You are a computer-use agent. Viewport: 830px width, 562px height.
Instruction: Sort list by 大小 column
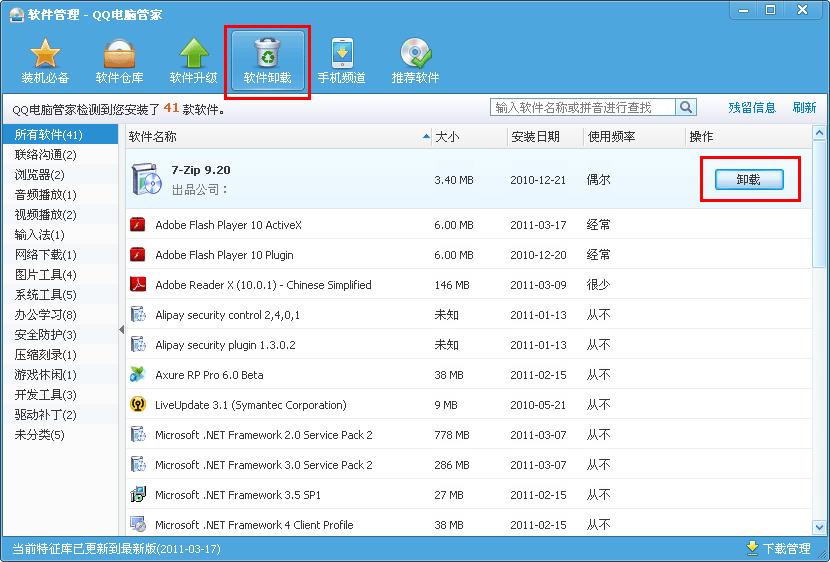[447, 136]
